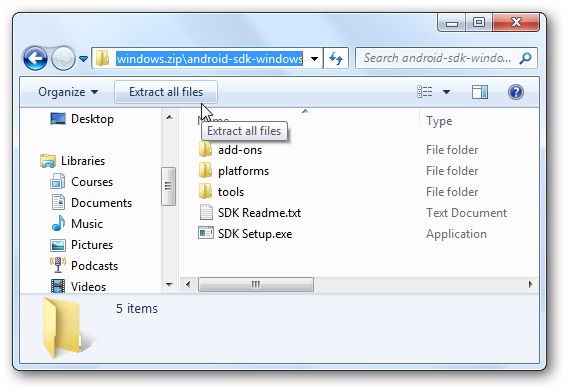
Task: Open the Organize menu
Action: pyautogui.click(x=68, y=92)
